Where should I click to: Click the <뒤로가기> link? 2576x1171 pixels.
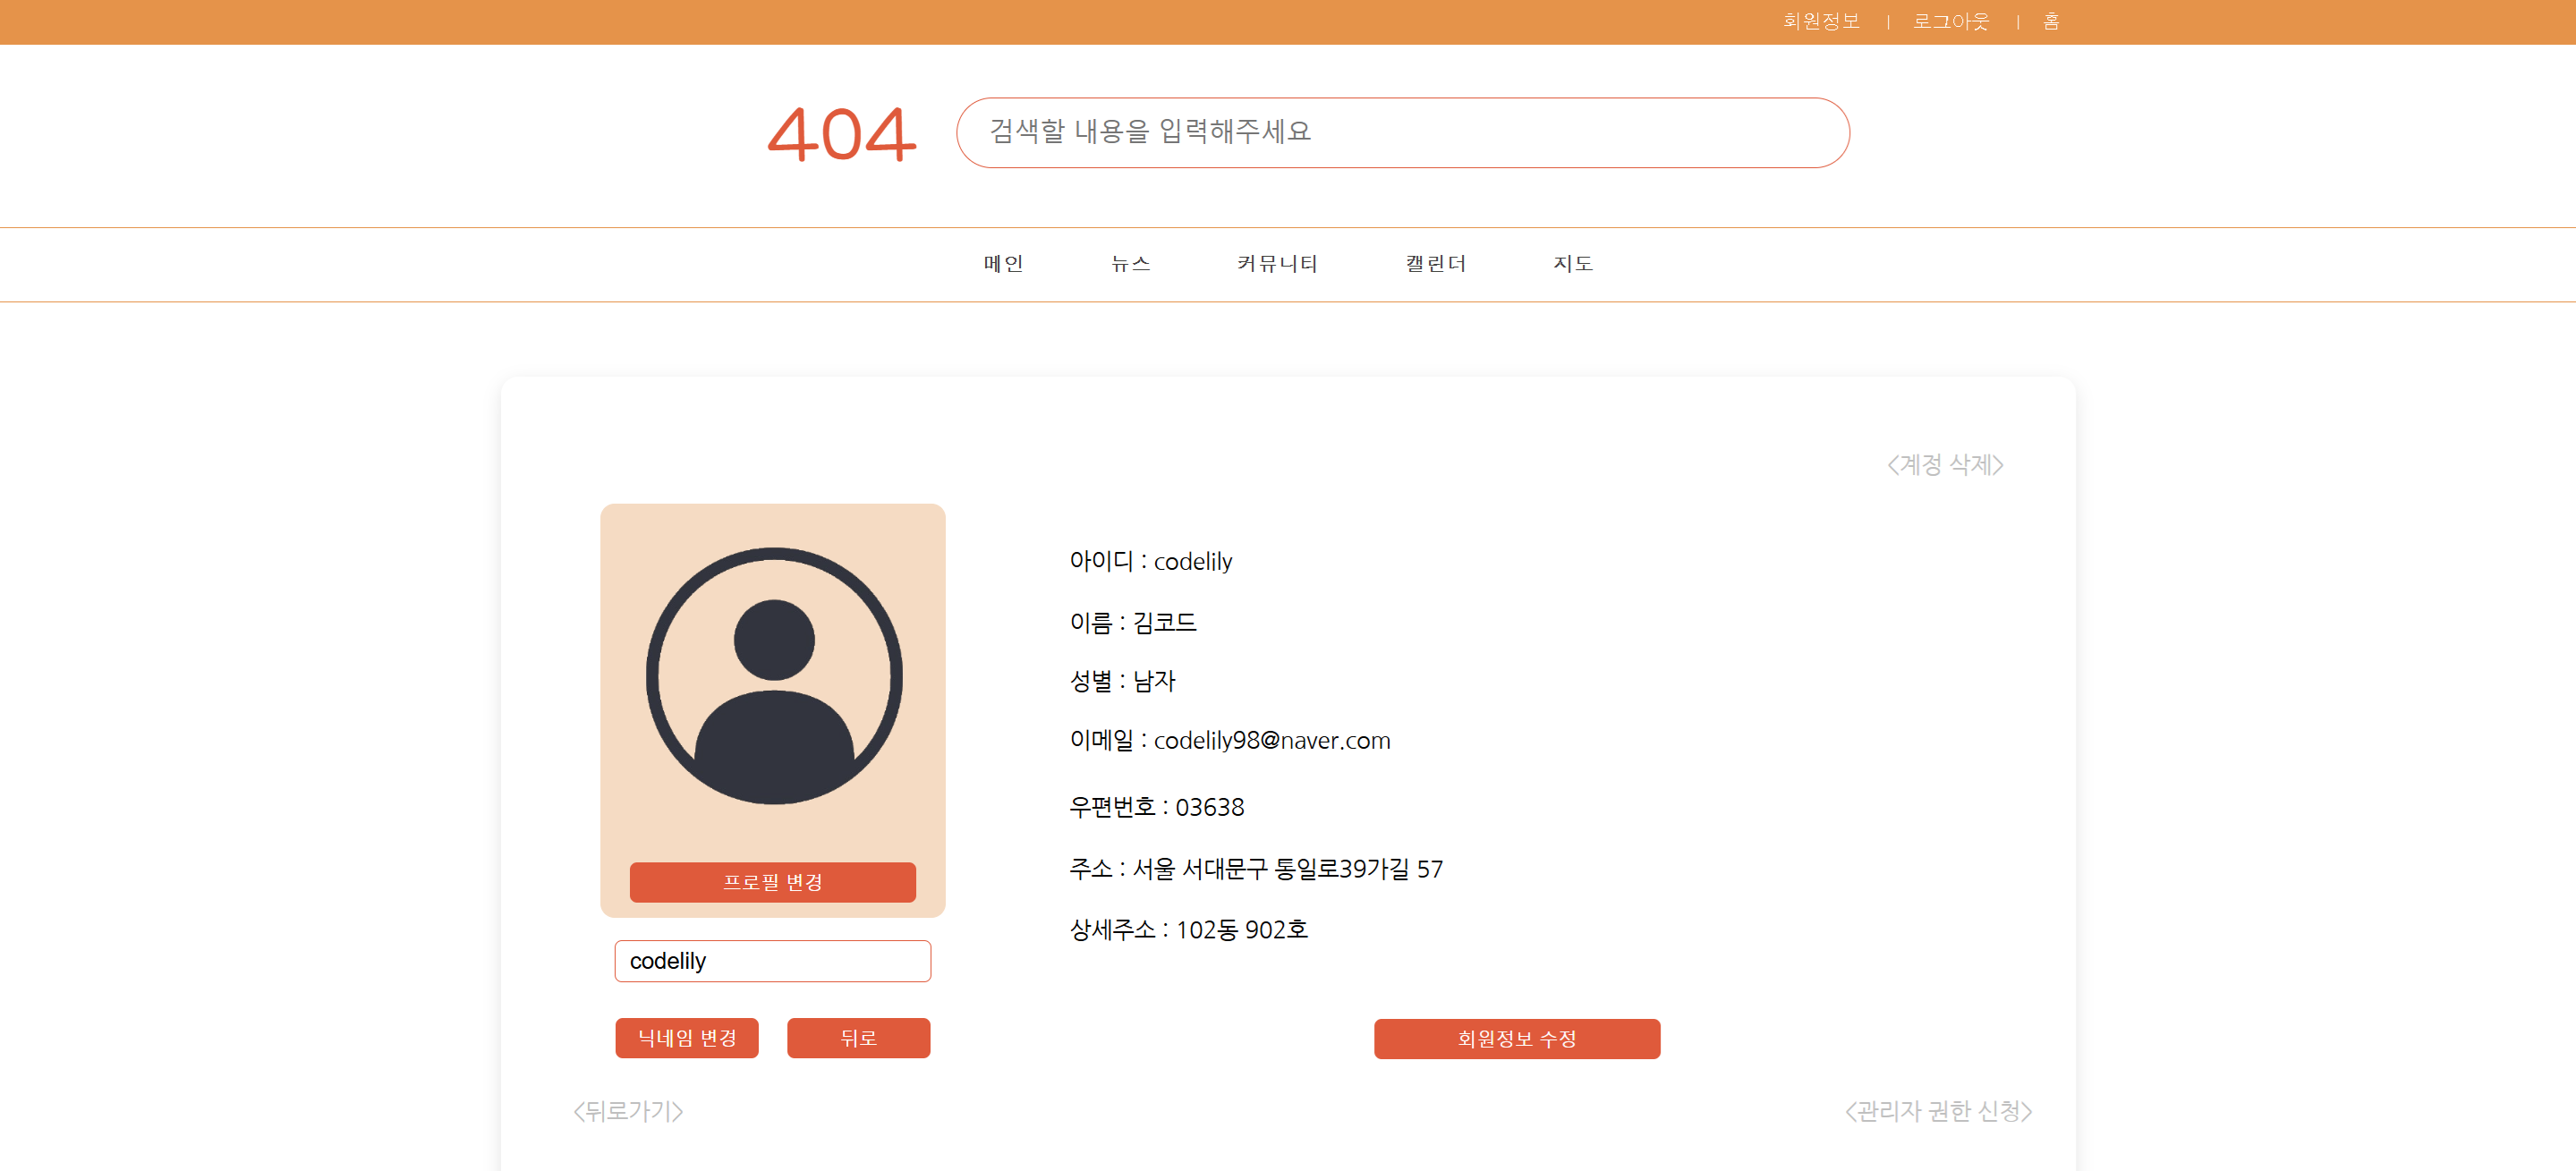tap(628, 1111)
